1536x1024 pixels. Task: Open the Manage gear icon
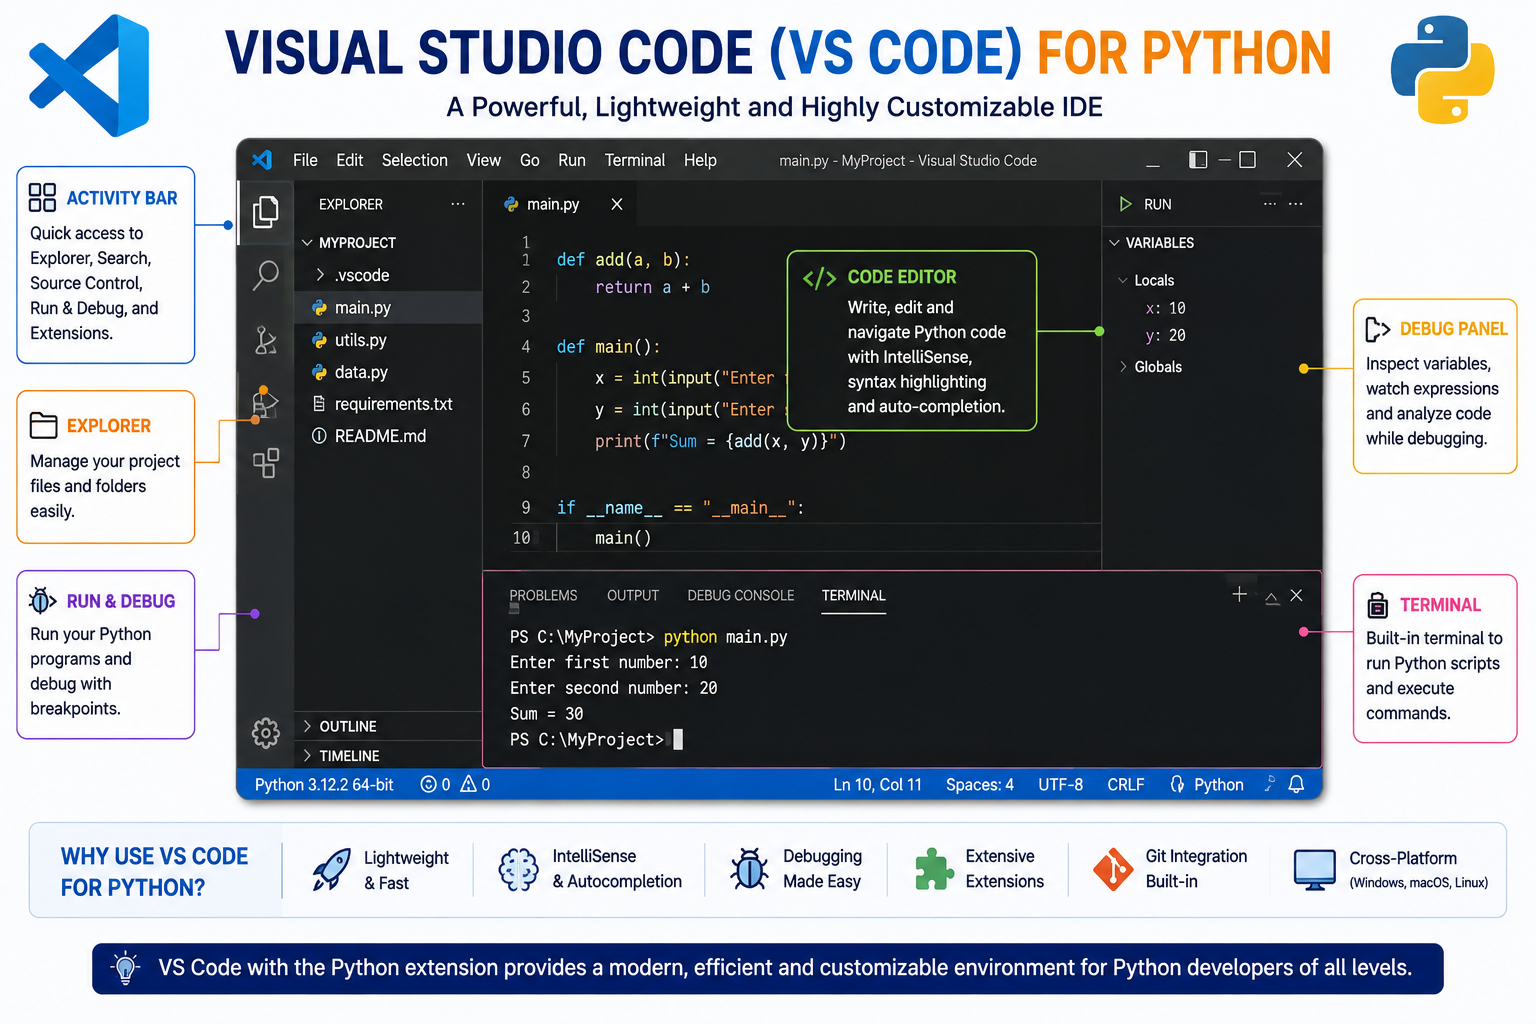tap(266, 733)
